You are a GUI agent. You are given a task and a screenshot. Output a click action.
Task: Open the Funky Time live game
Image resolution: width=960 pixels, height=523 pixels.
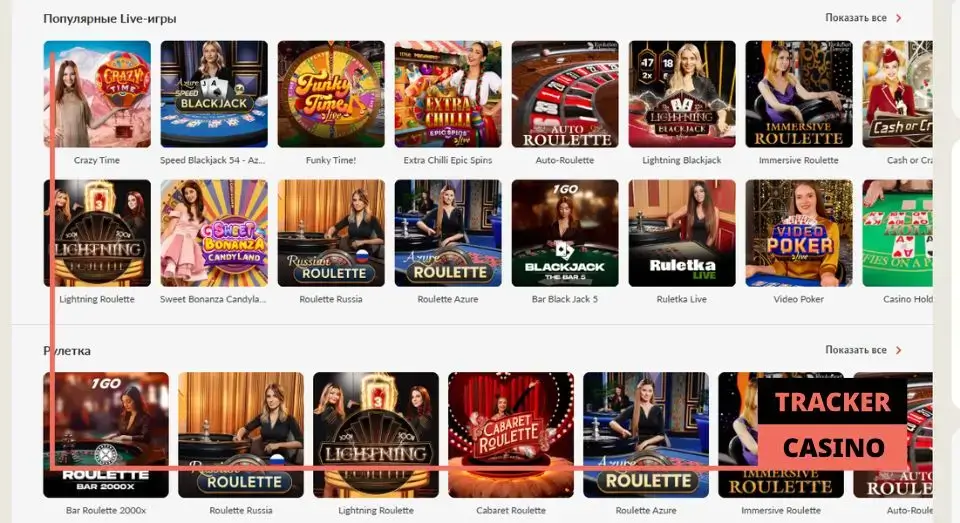[331, 94]
